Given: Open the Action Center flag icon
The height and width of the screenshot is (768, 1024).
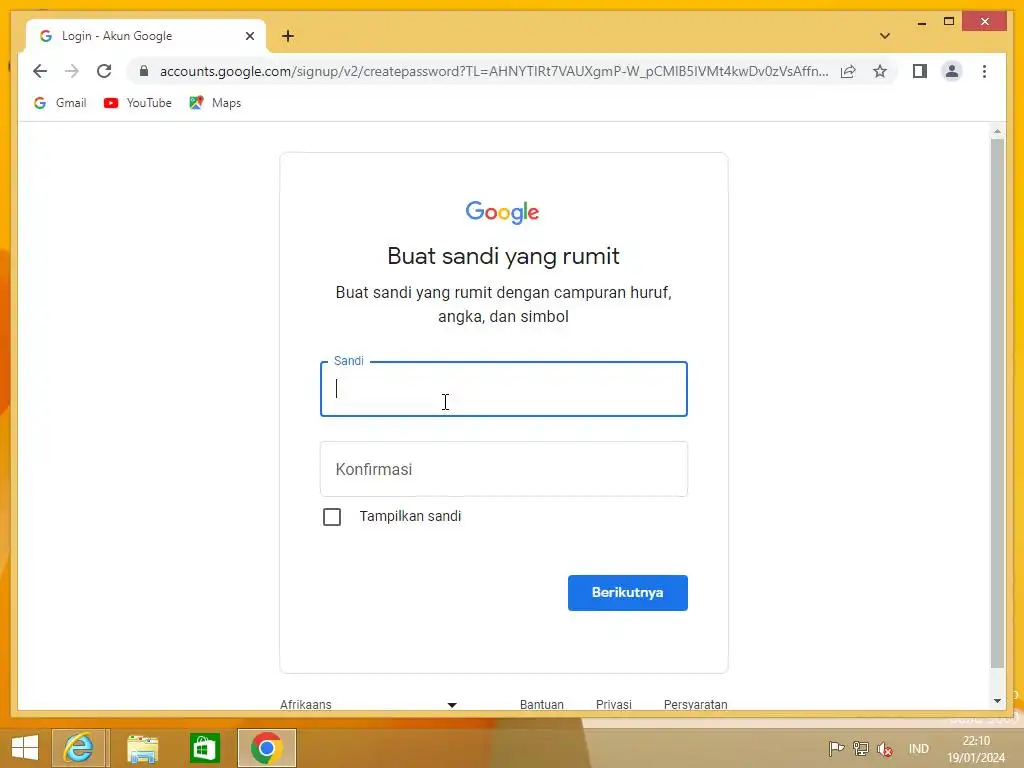Looking at the screenshot, I should coord(835,749).
